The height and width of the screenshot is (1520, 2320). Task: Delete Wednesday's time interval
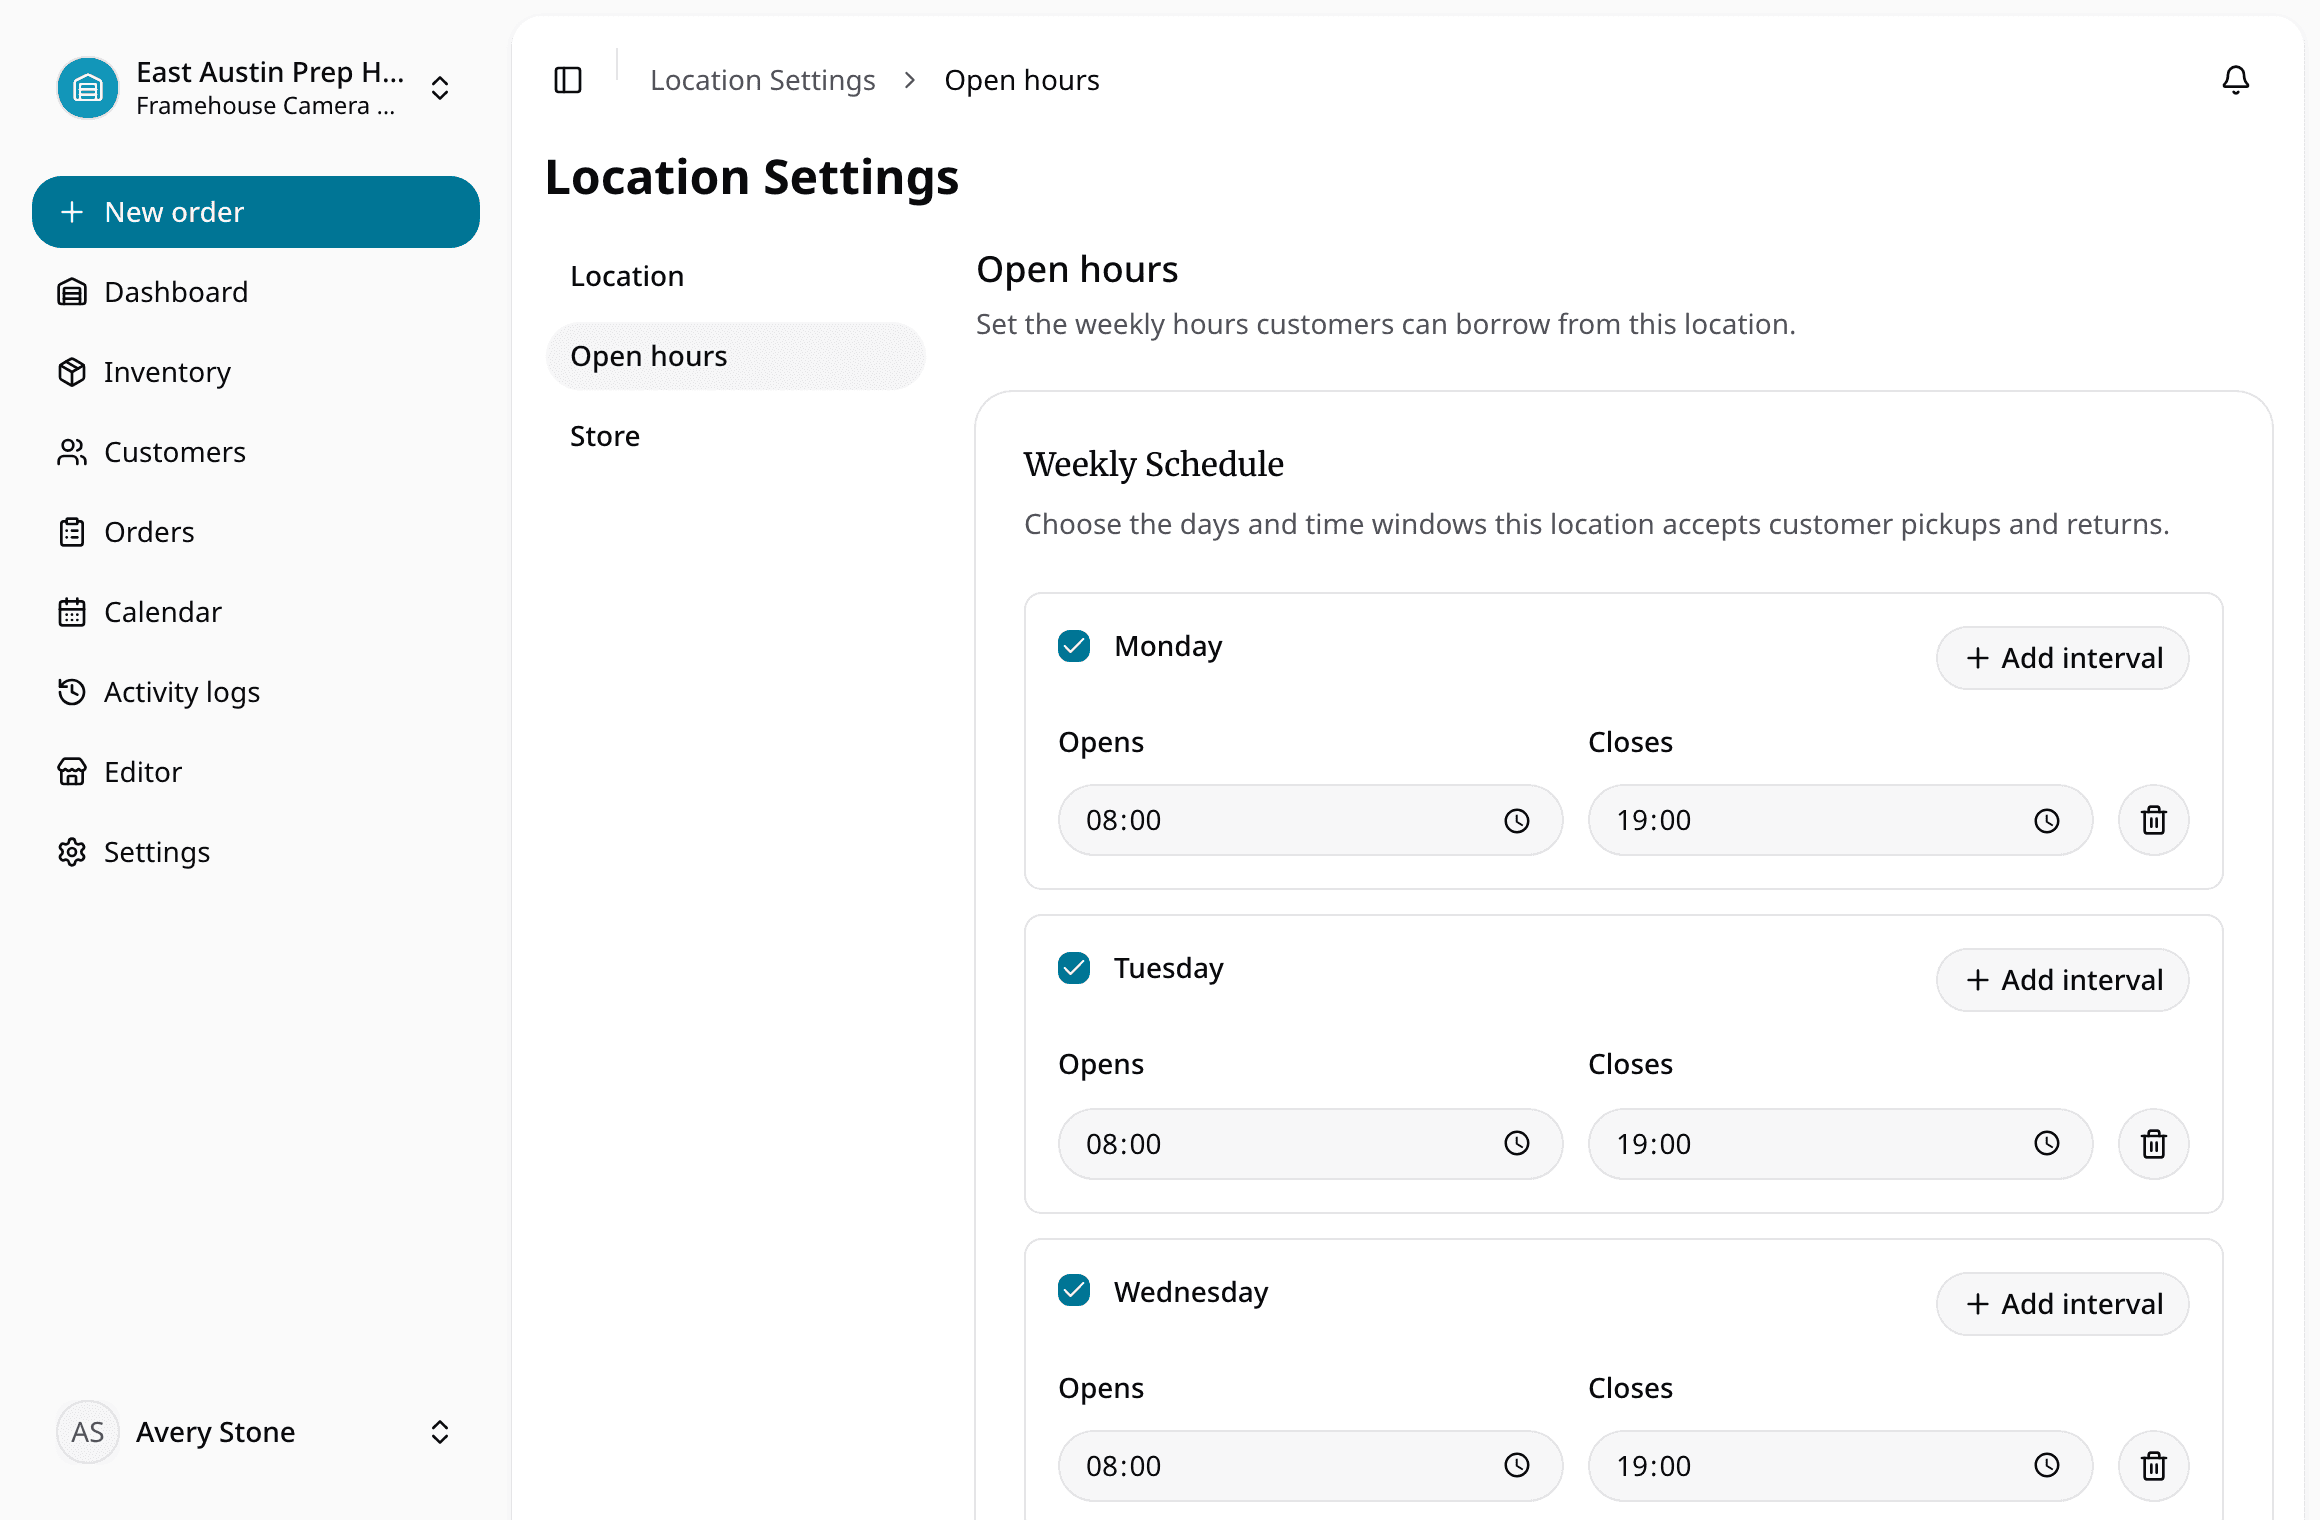(2154, 1466)
